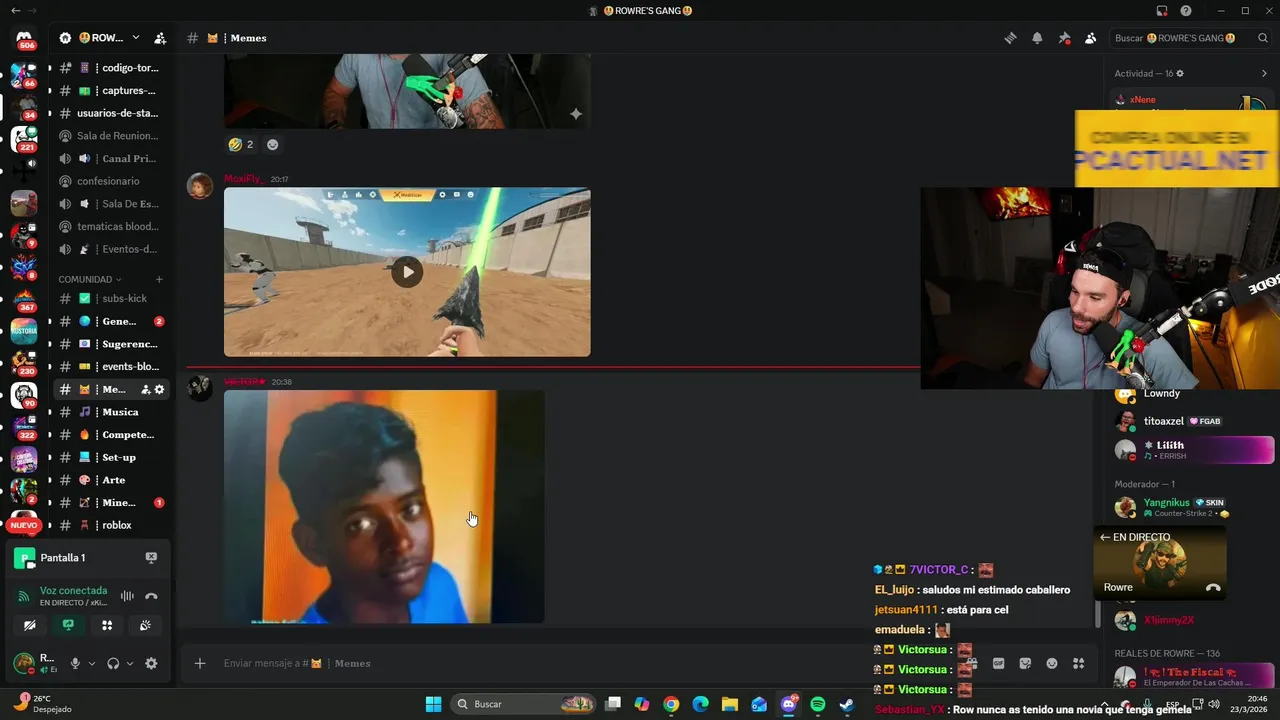The height and width of the screenshot is (720, 1280).
Task: Open the Arte channel
Action: (x=112, y=480)
